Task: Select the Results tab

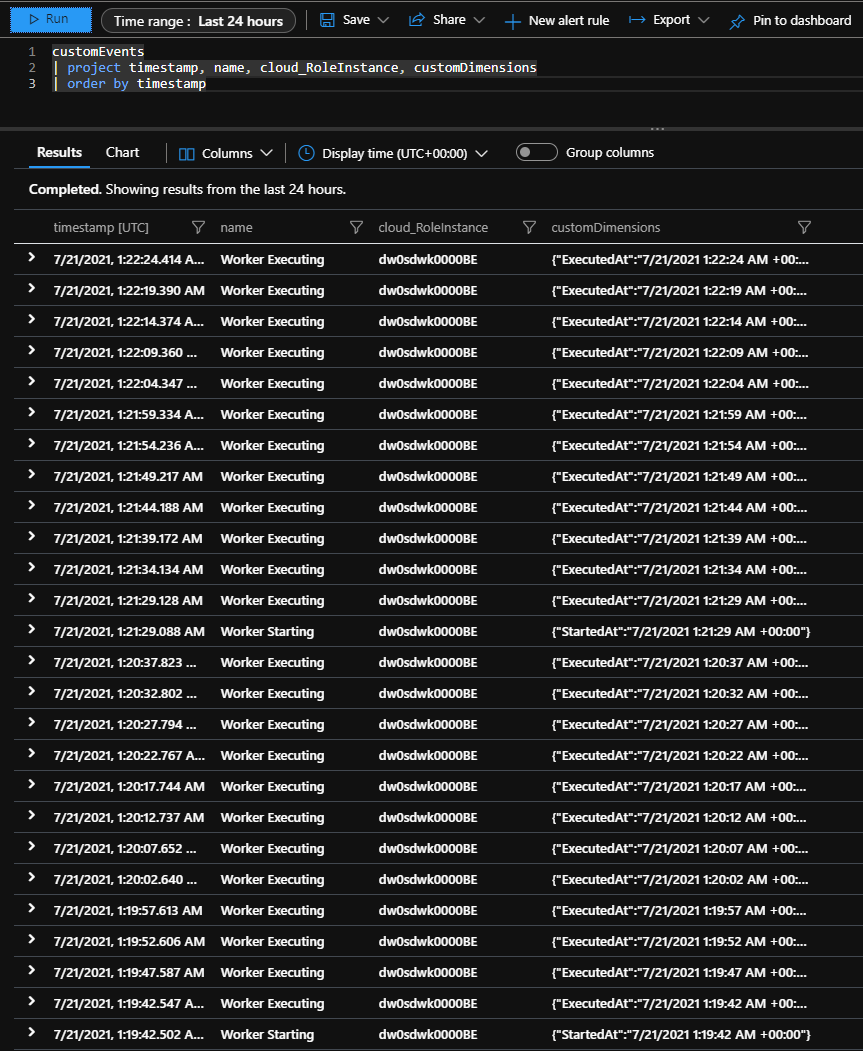Action: click(x=58, y=152)
